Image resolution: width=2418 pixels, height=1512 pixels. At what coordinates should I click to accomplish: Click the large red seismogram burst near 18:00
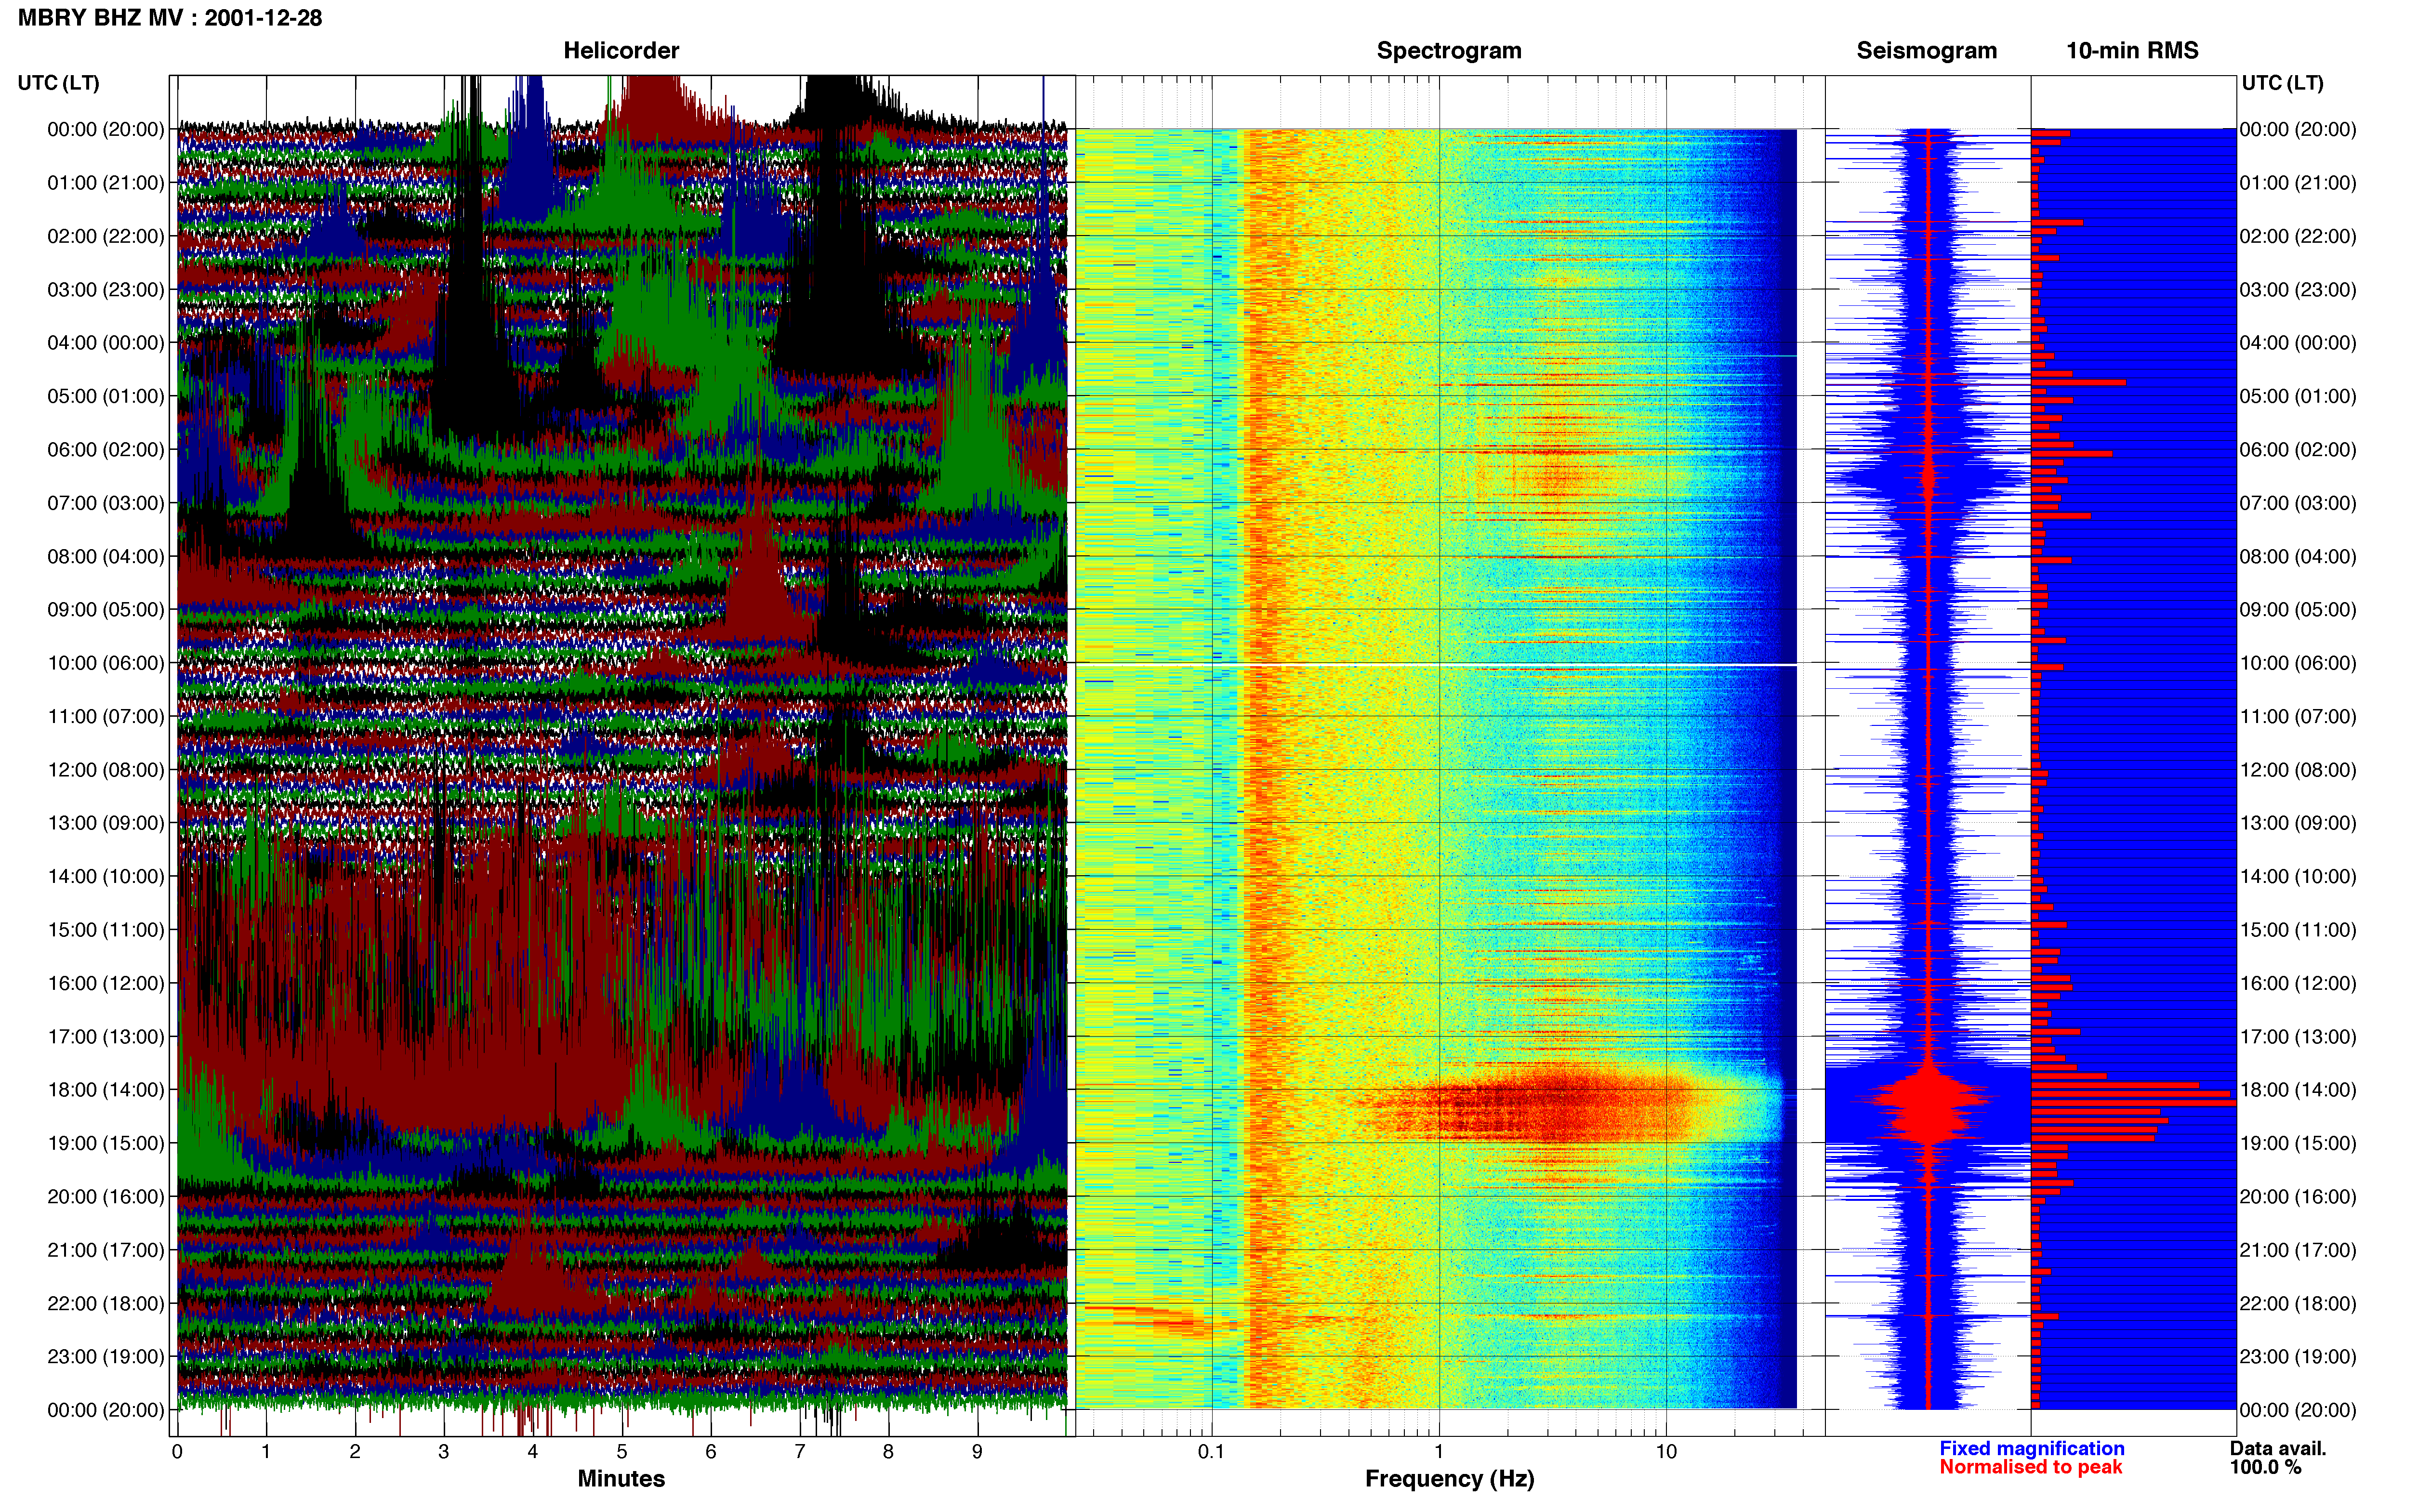coord(1928,1104)
